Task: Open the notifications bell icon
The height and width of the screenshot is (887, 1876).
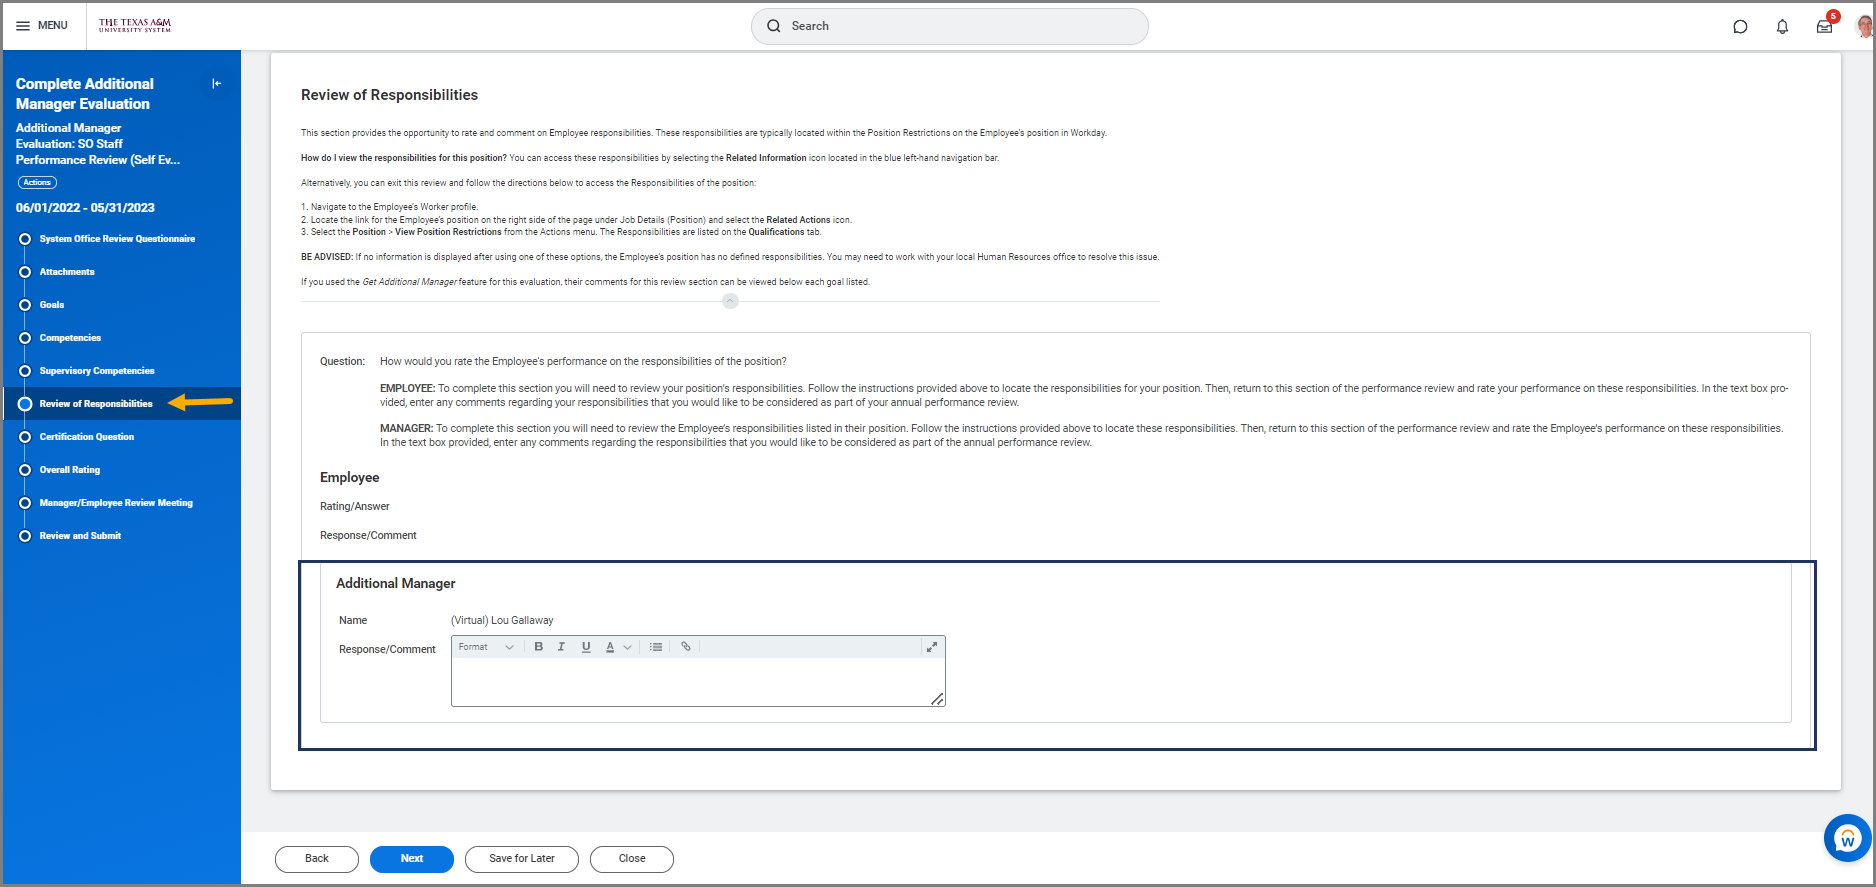Action: pyautogui.click(x=1782, y=27)
